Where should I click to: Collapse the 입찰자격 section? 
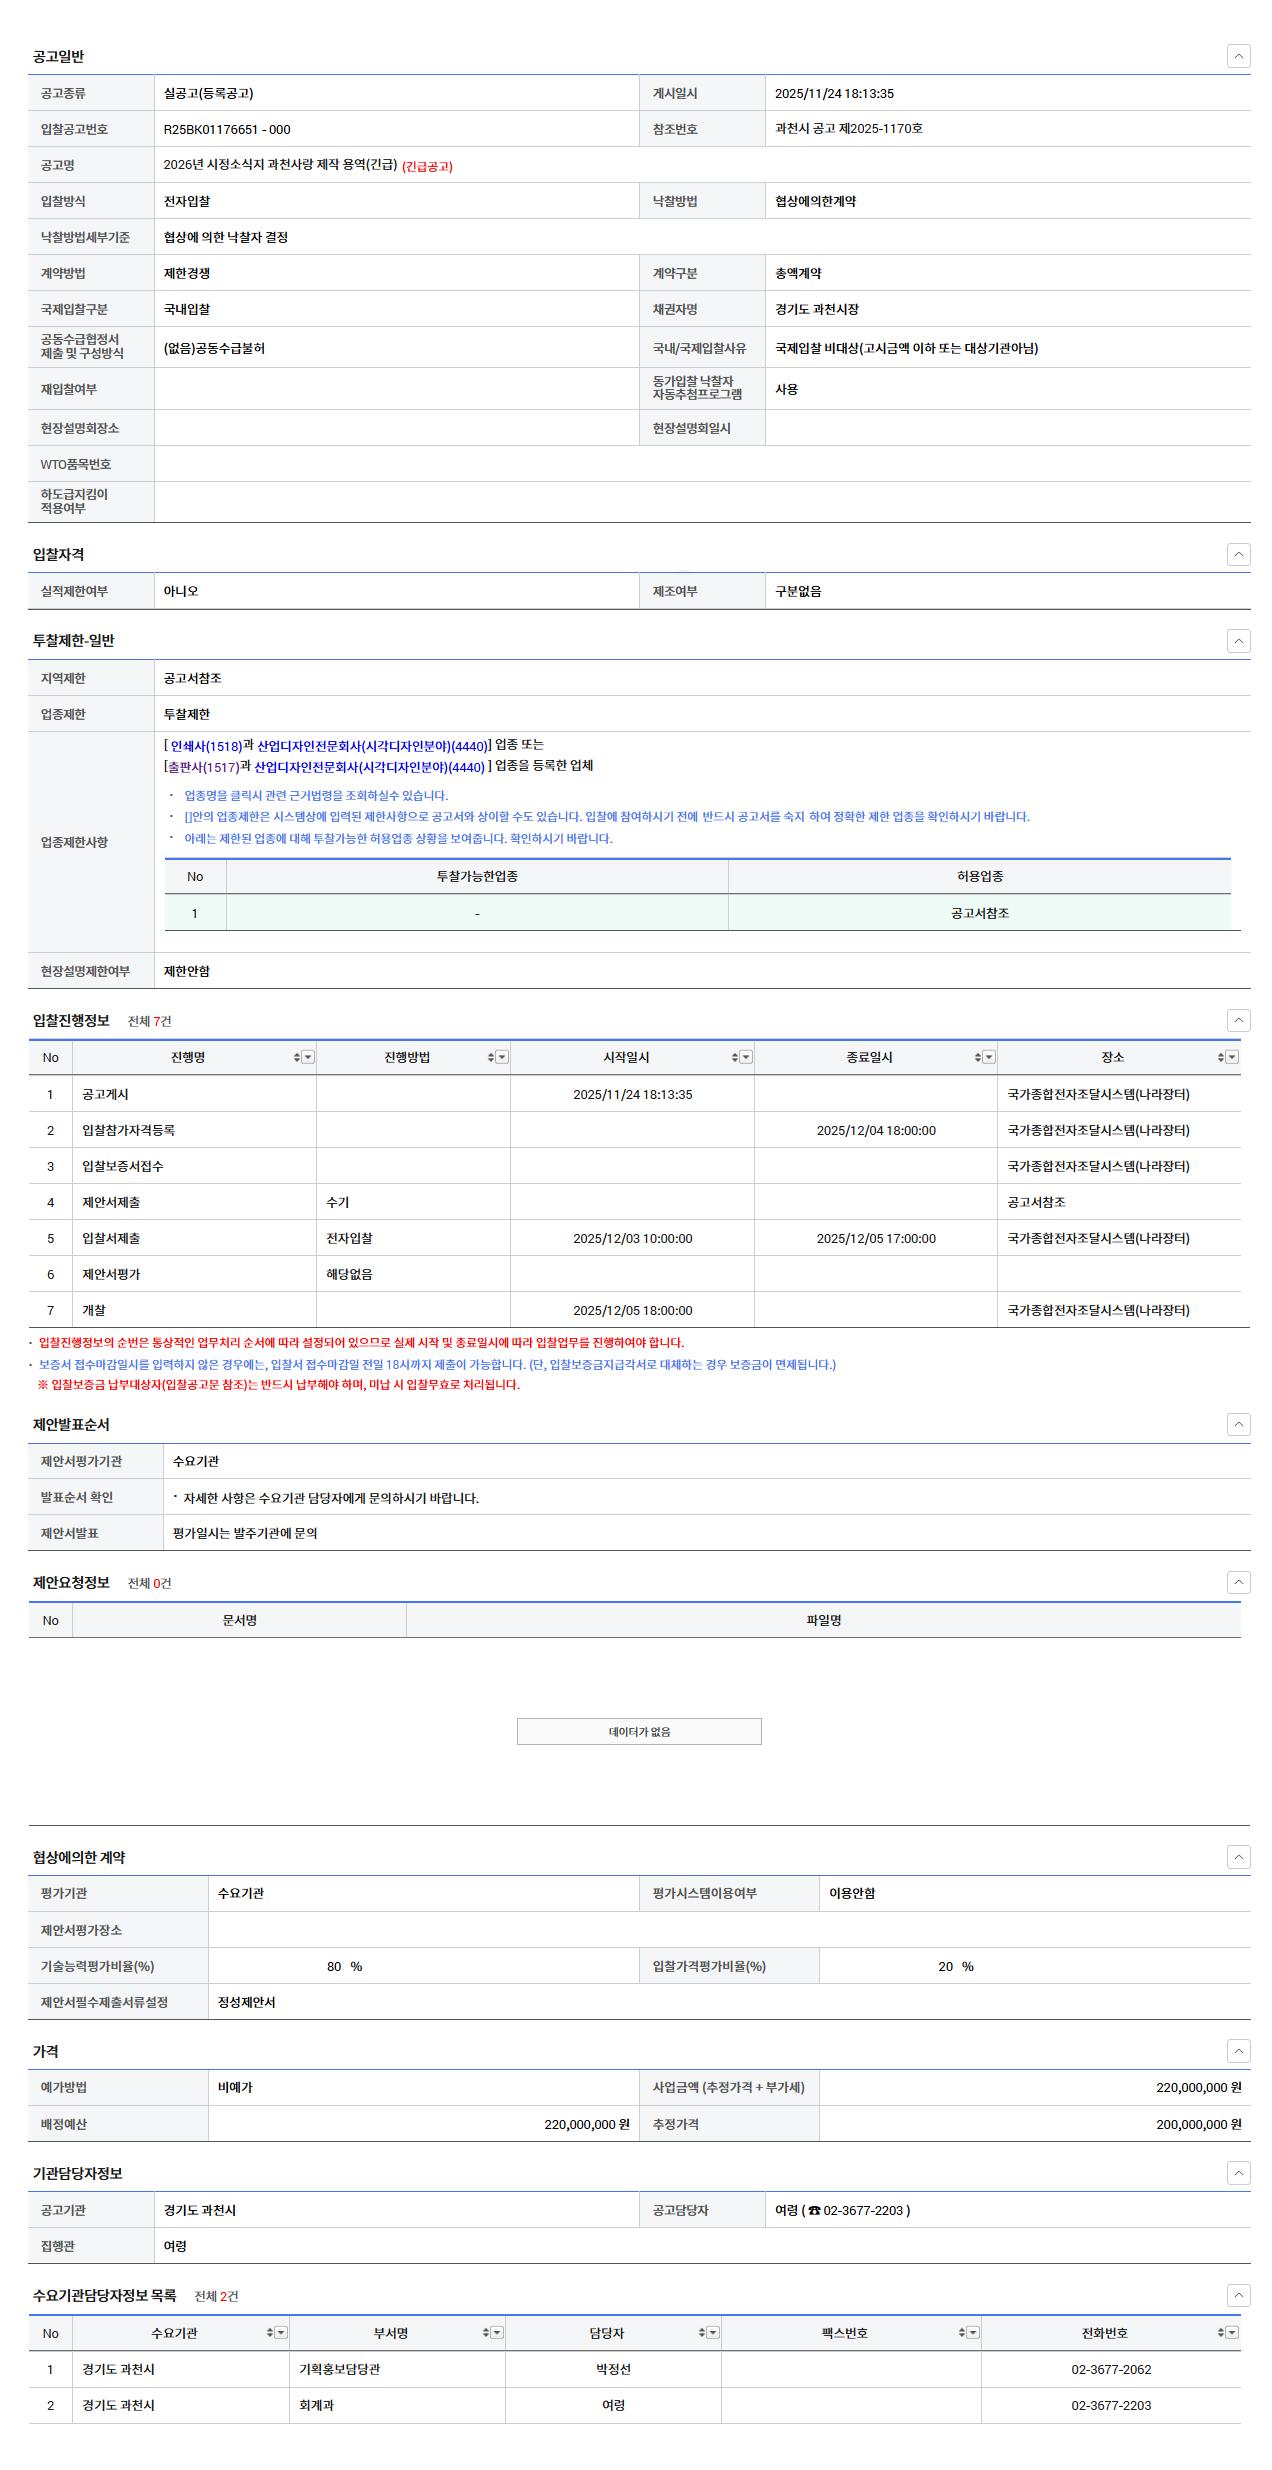(1238, 554)
